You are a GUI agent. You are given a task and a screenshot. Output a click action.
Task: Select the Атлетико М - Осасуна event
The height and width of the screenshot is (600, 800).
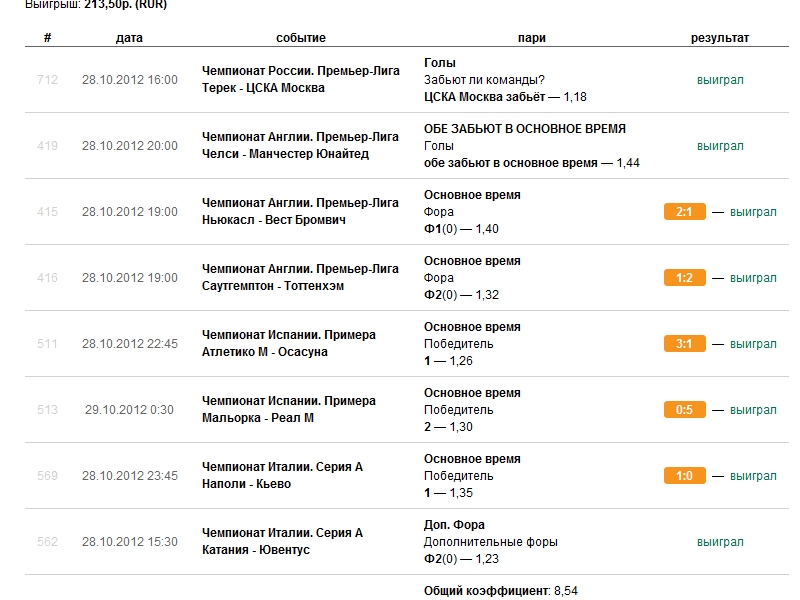click(x=265, y=352)
